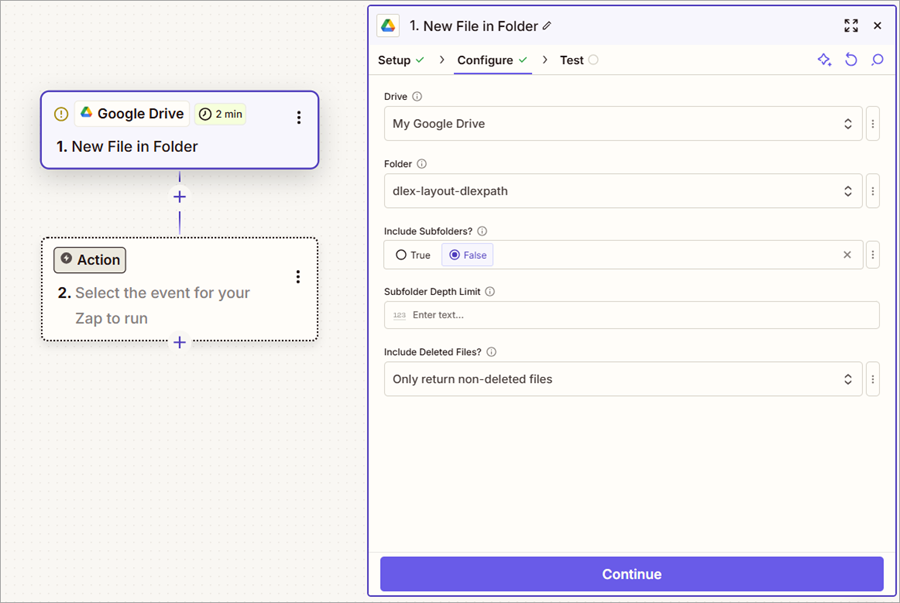Open three-dot menu on Action step
This screenshot has height=603, width=900.
(x=298, y=277)
